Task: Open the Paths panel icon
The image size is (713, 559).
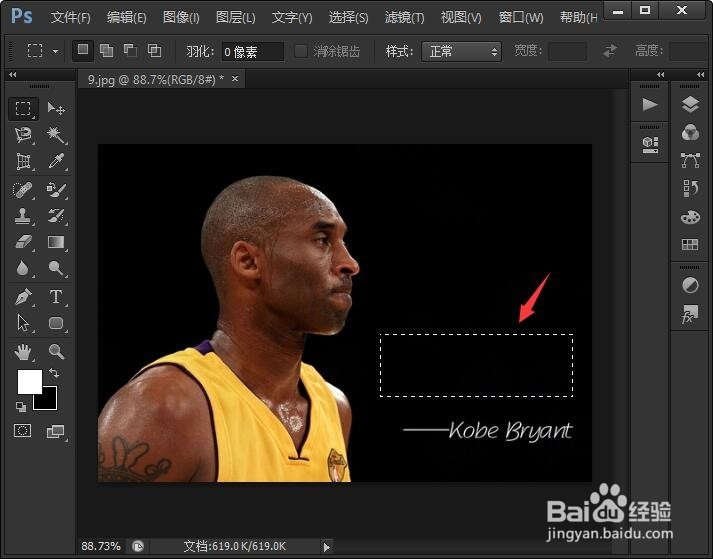Action: (x=690, y=160)
